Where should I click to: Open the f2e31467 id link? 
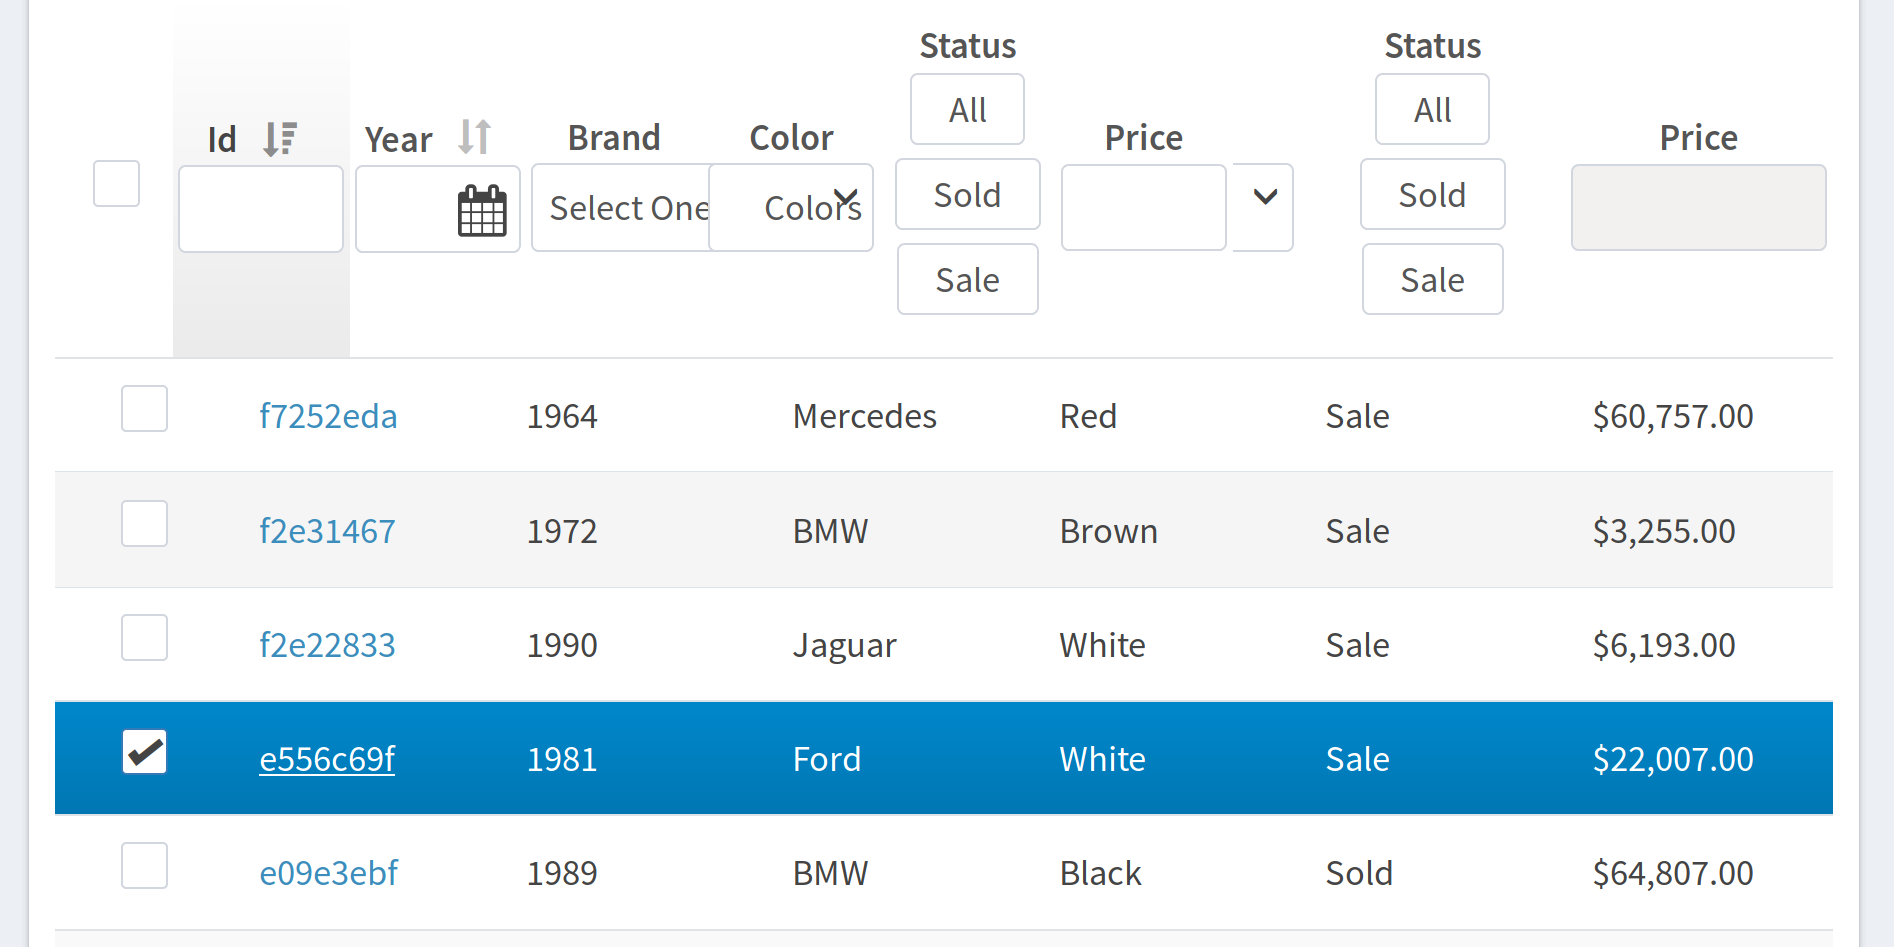click(x=327, y=531)
